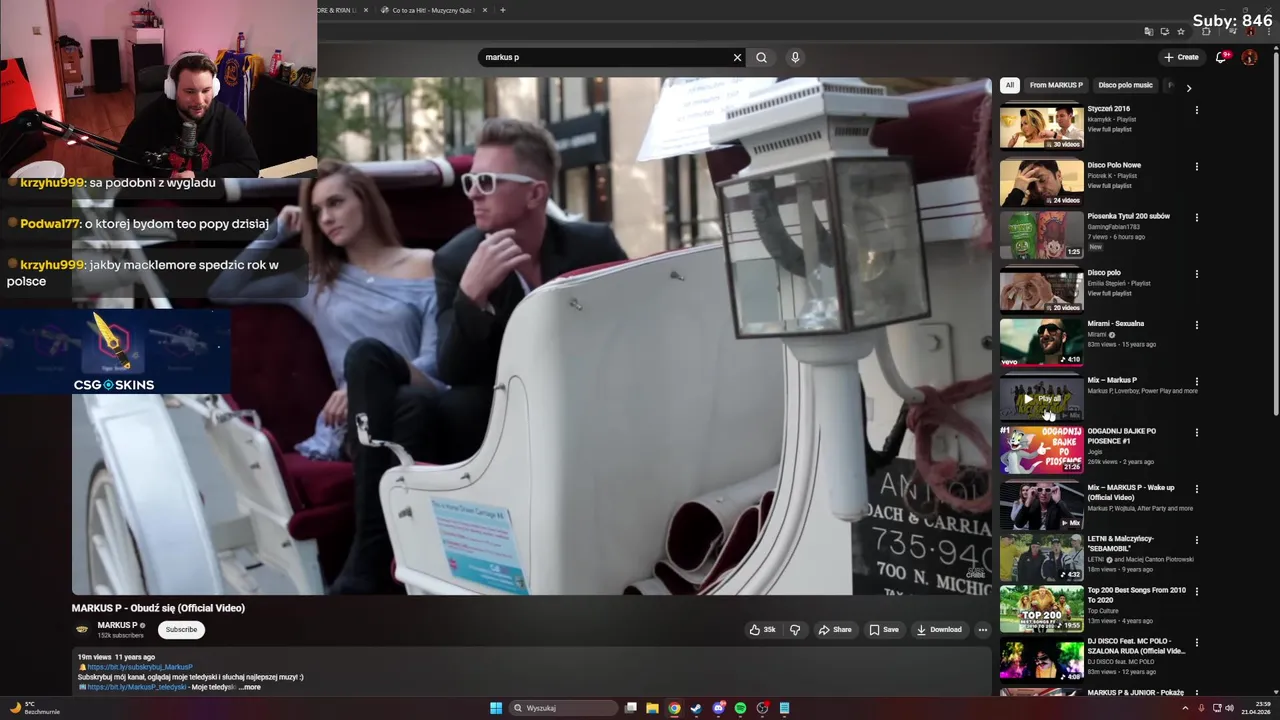The width and height of the screenshot is (1280, 720).
Task: Expand the video description with '...more'
Action: 250,687
